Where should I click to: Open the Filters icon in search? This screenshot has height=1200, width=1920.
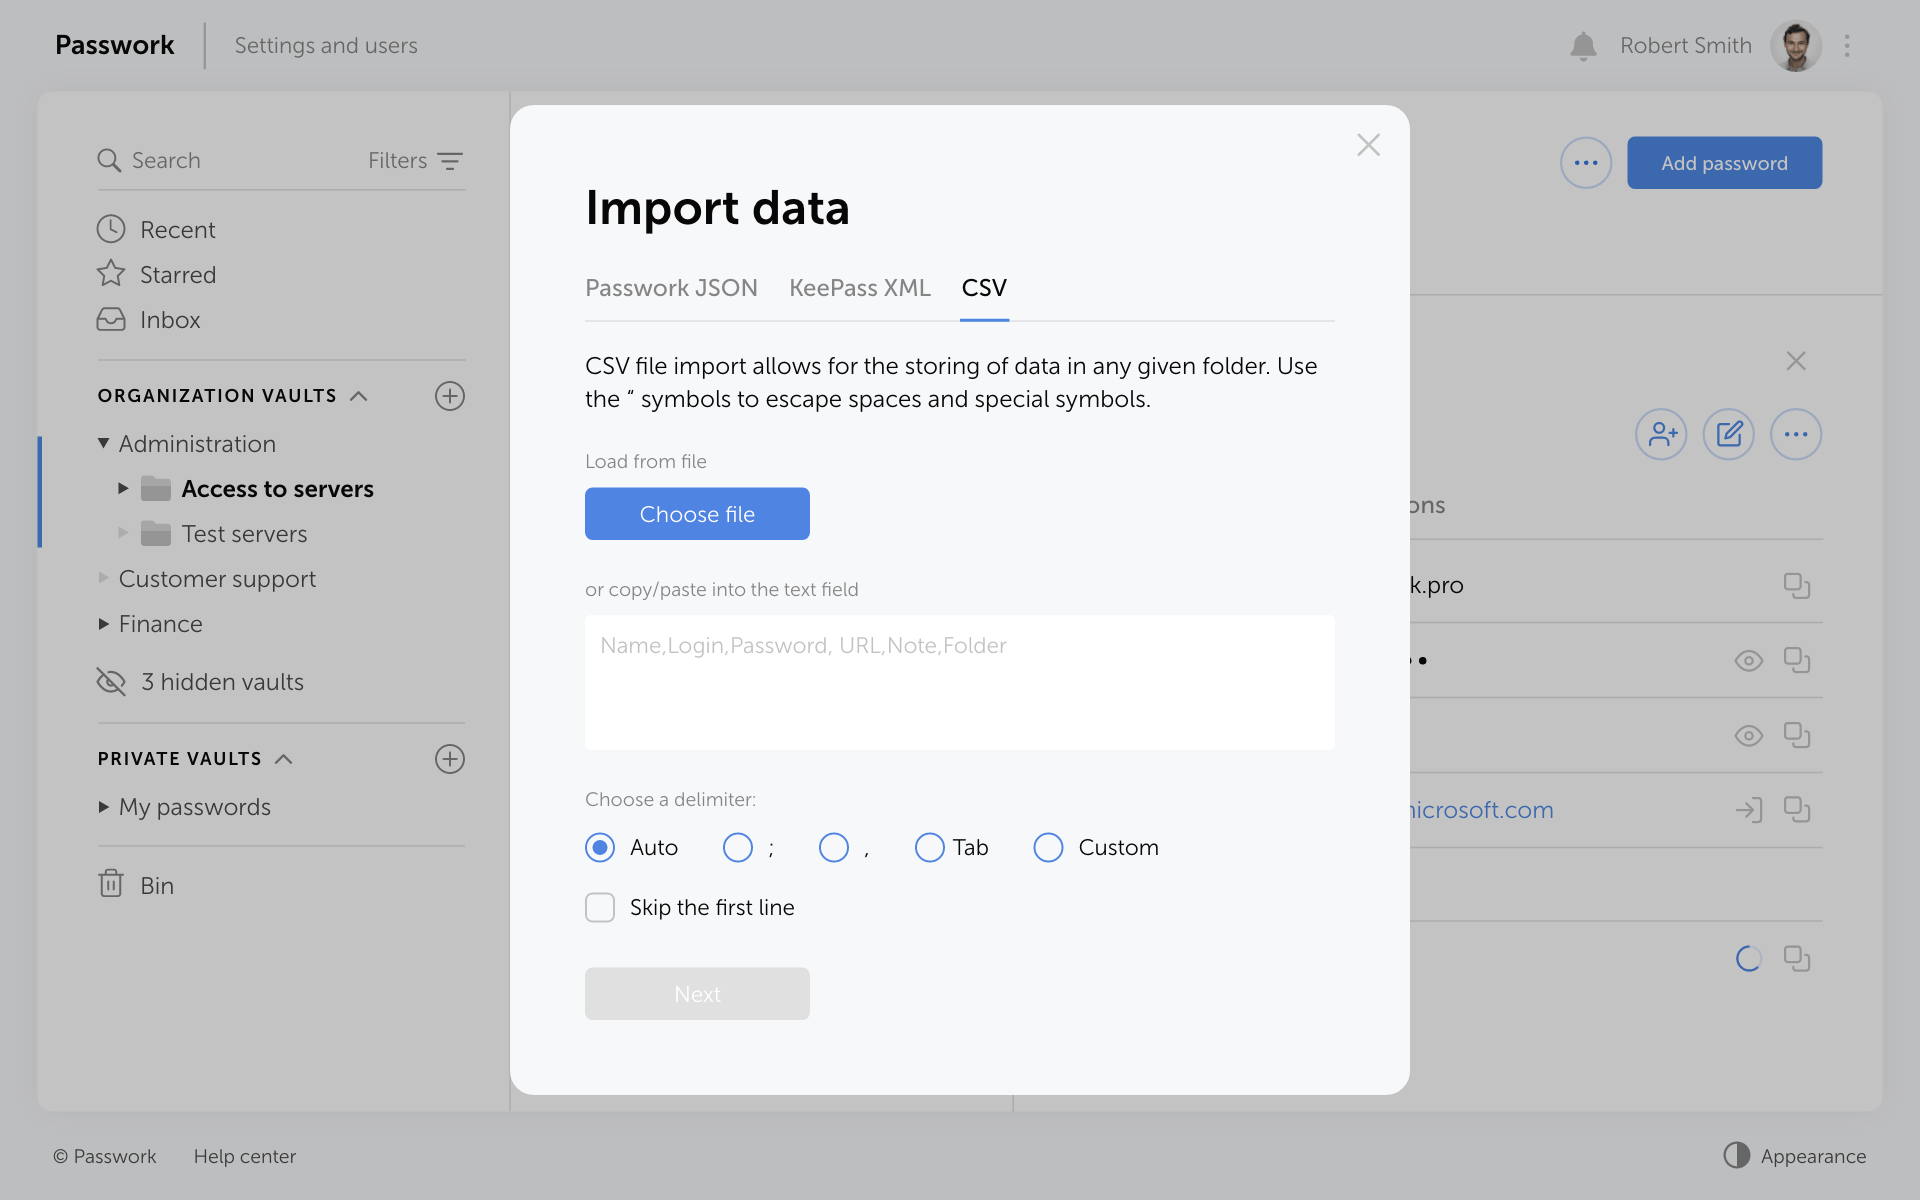coord(450,161)
